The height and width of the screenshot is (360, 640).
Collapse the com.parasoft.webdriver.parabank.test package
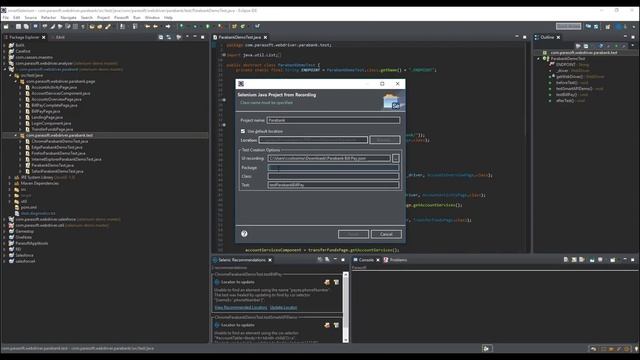click(x=16, y=135)
